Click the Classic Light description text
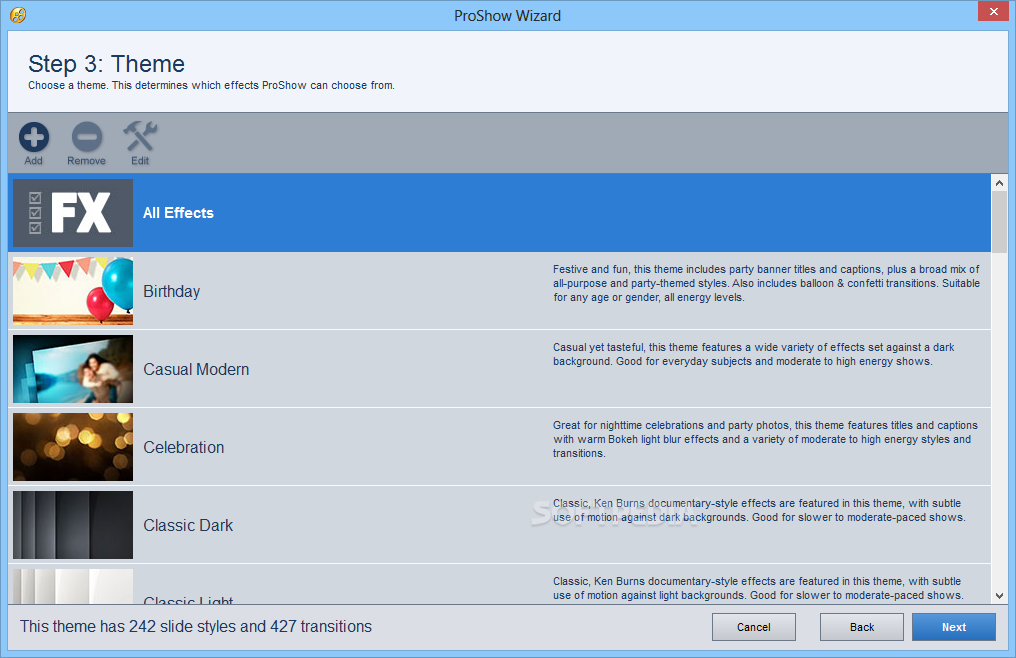 [x=758, y=588]
